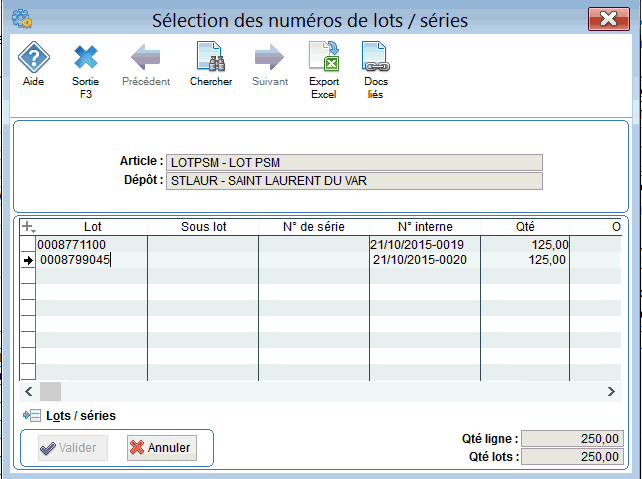Click the N° interne column header
642x479 pixels.
click(x=424, y=227)
